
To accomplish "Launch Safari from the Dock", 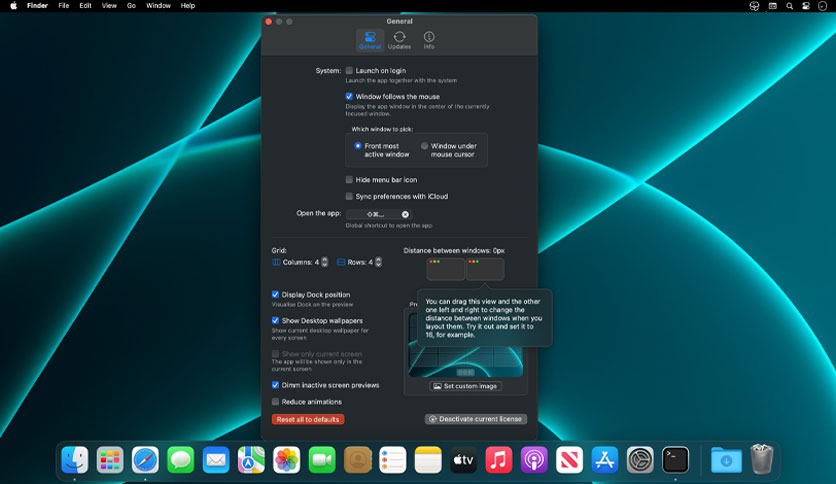I will (145, 459).
